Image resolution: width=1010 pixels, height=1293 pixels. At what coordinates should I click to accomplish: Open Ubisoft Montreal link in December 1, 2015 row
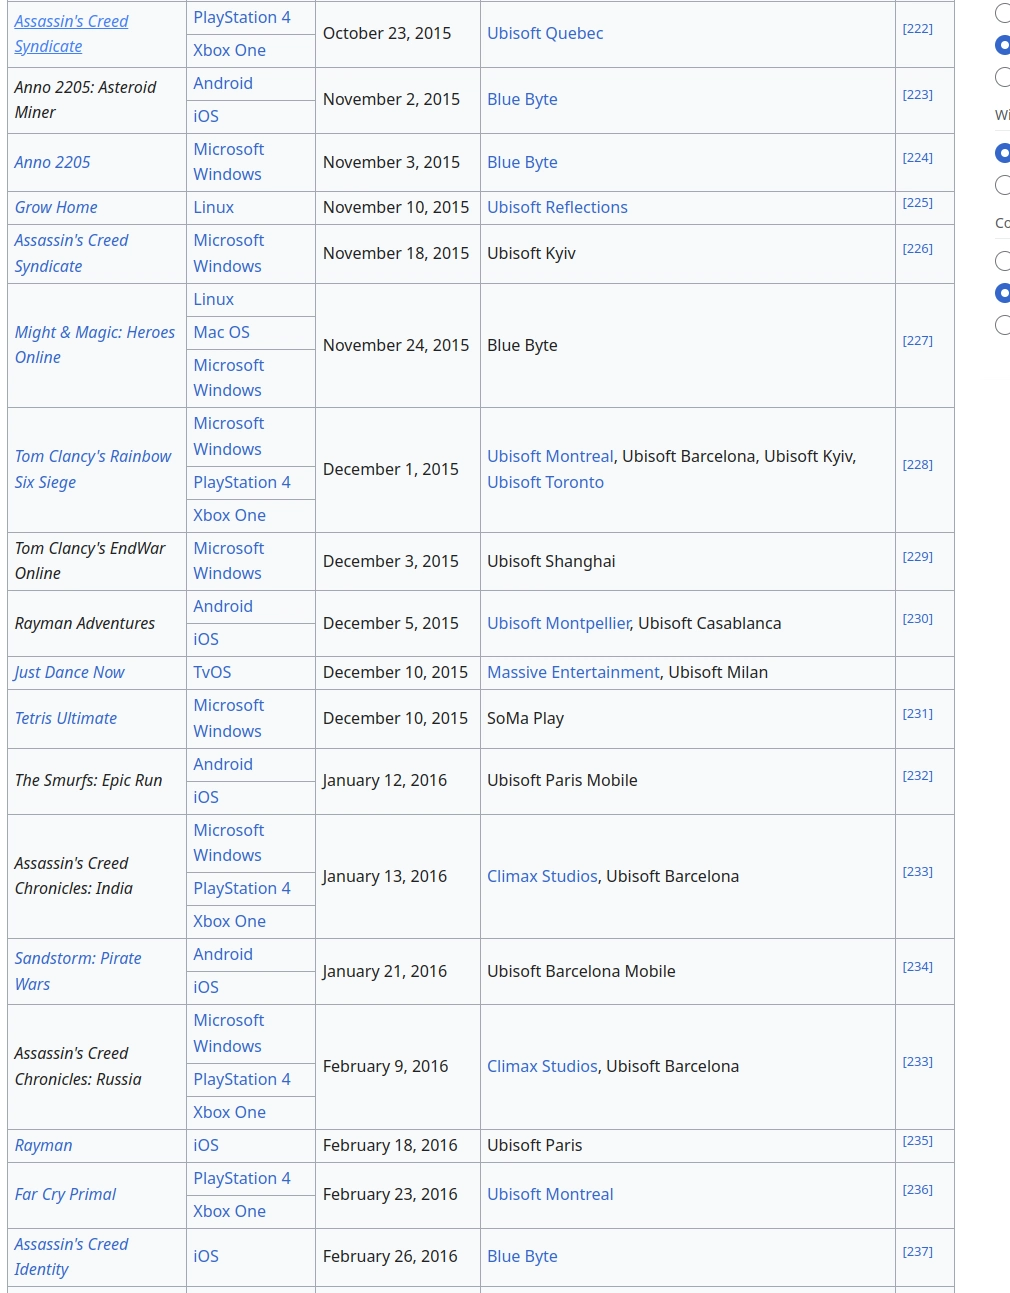click(550, 456)
